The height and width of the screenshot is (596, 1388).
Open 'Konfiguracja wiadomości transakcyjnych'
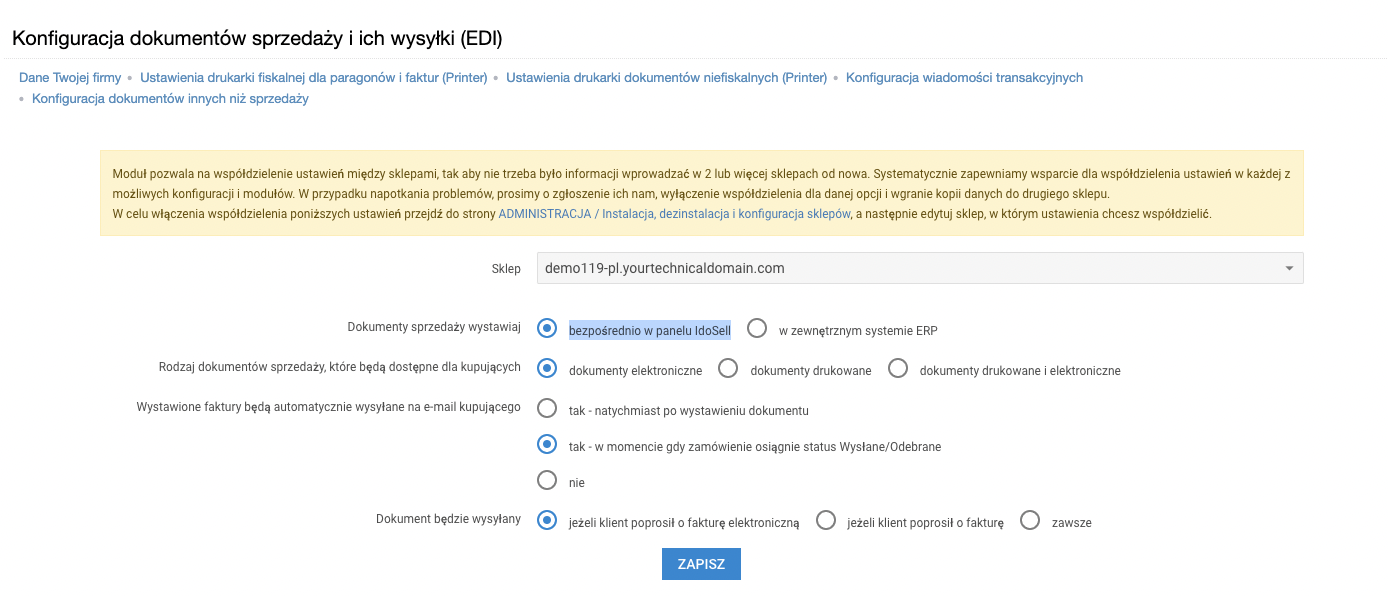tap(964, 77)
